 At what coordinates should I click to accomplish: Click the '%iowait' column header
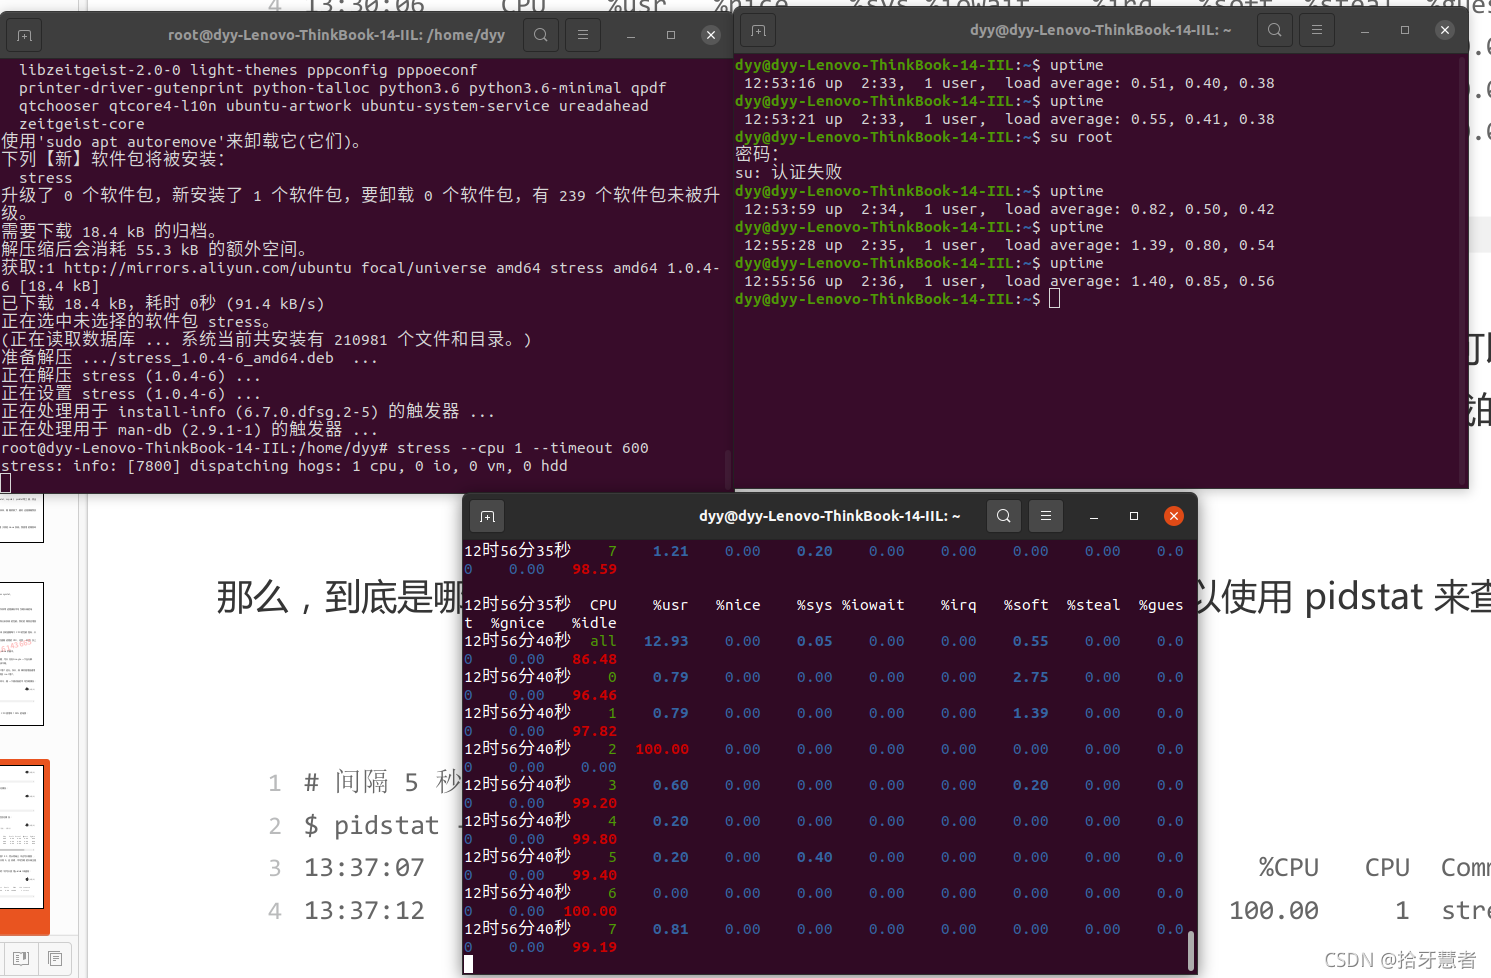(873, 605)
